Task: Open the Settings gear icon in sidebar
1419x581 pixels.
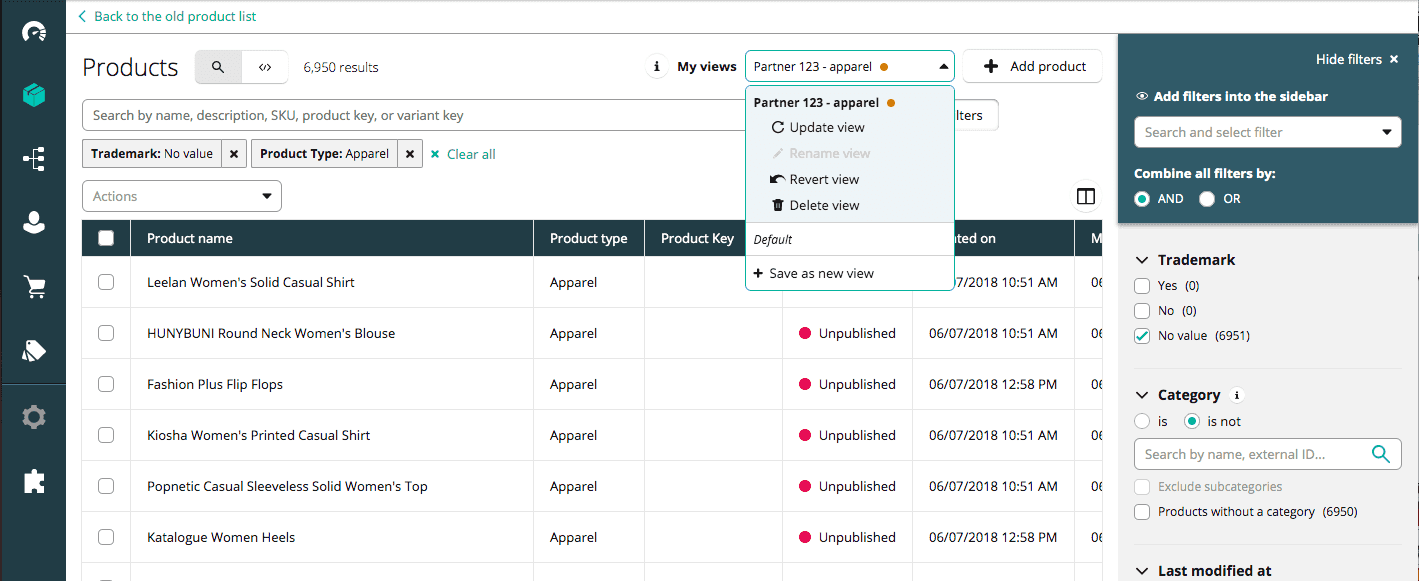Action: pos(34,417)
